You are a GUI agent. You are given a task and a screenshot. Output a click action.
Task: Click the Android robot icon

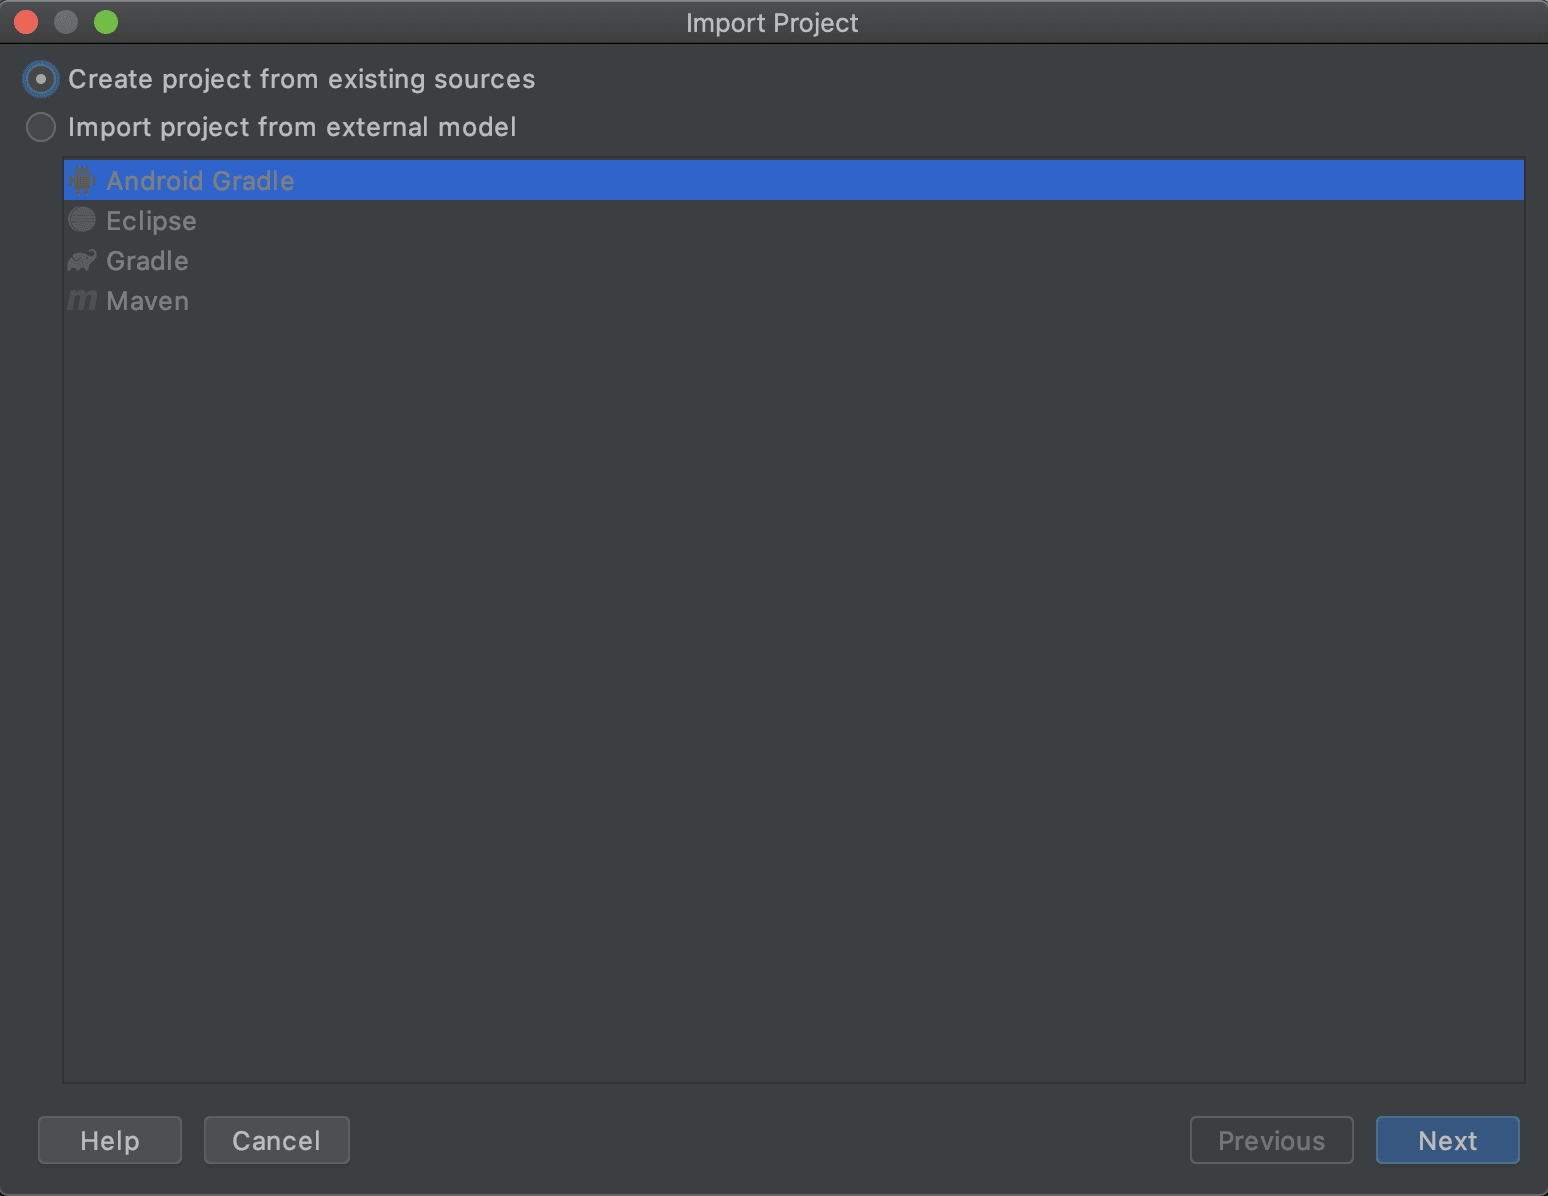(82, 181)
